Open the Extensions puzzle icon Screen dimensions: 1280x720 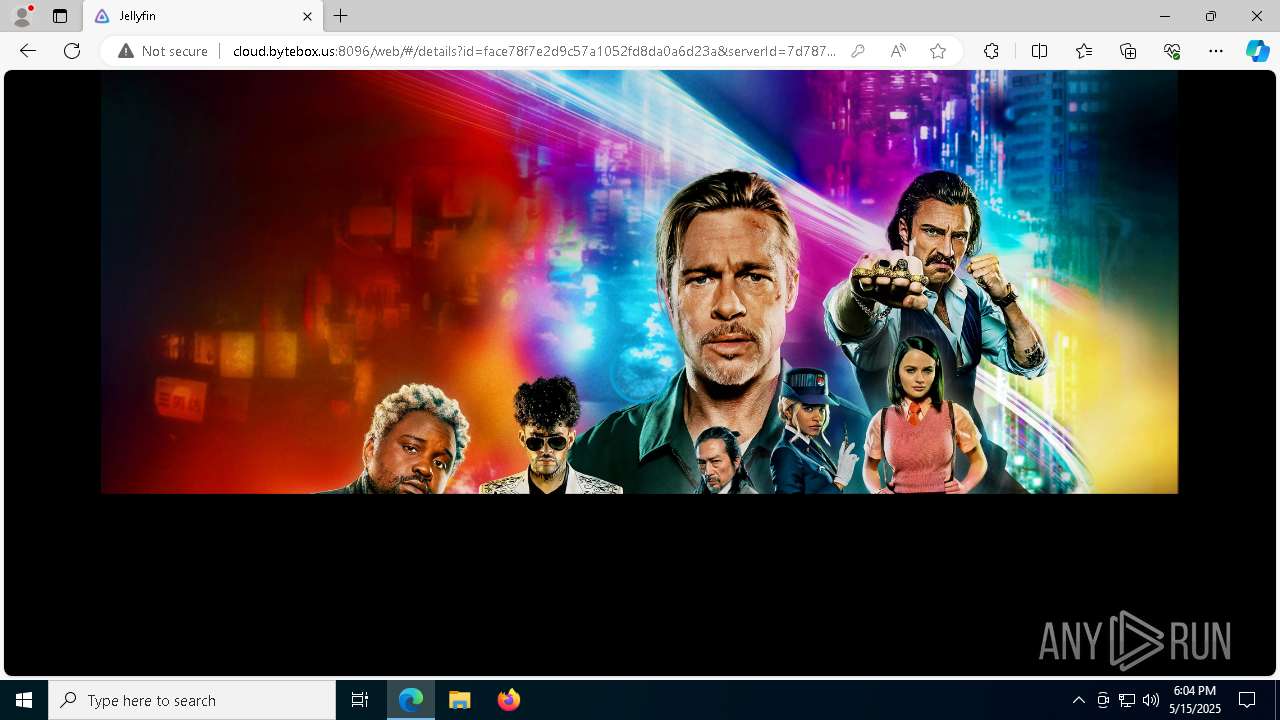991,51
